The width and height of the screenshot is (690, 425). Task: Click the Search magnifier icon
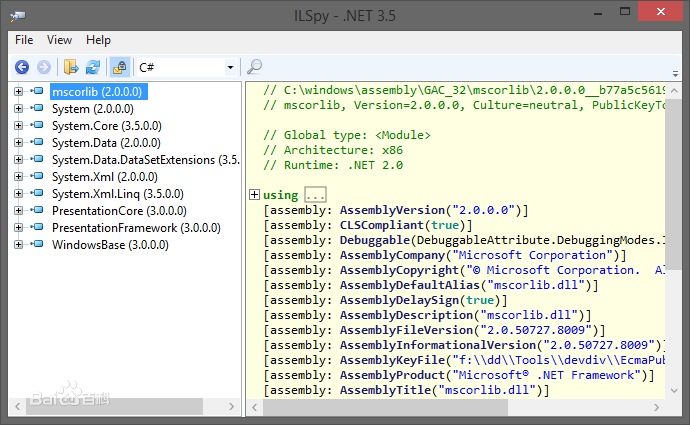[x=254, y=67]
